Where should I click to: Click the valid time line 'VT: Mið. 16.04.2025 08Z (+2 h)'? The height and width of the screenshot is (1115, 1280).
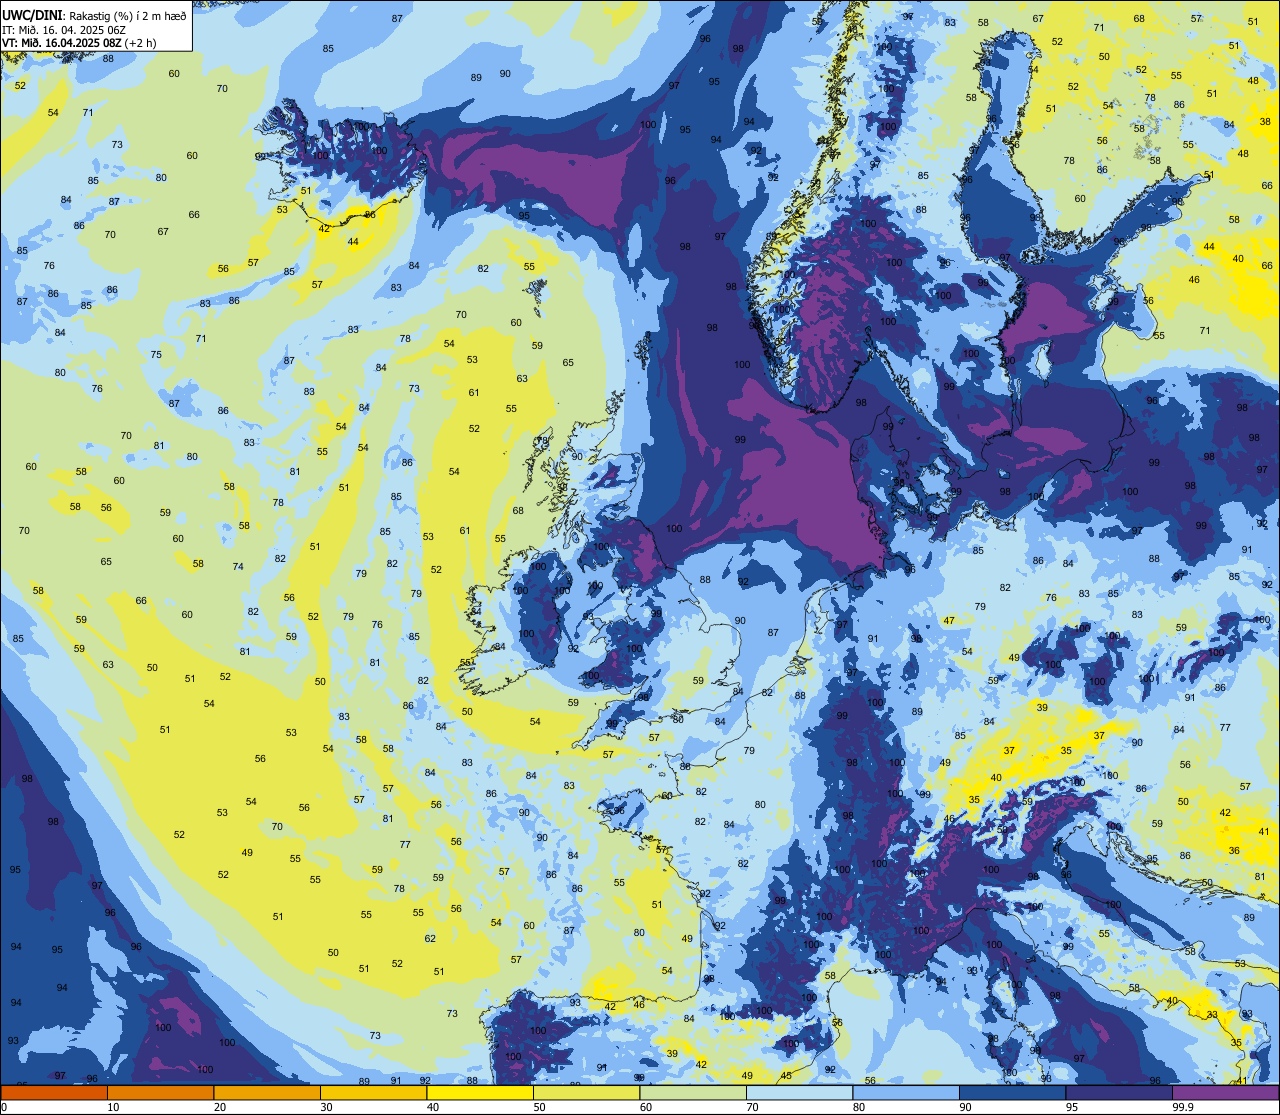coord(79,43)
